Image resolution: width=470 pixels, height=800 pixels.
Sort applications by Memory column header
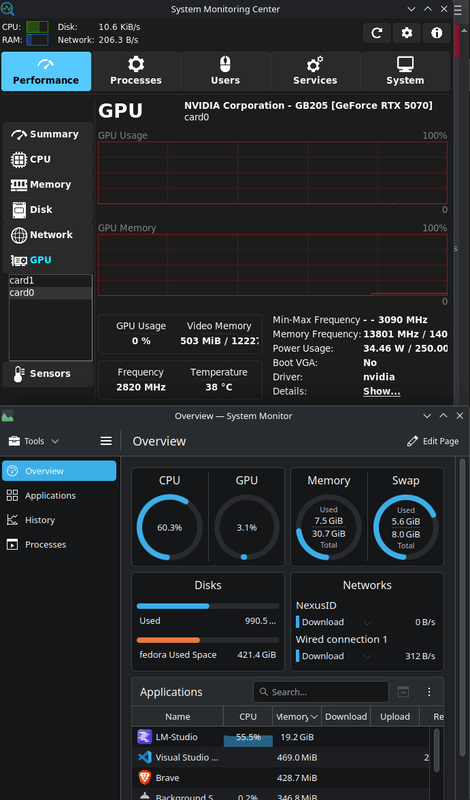coord(297,716)
